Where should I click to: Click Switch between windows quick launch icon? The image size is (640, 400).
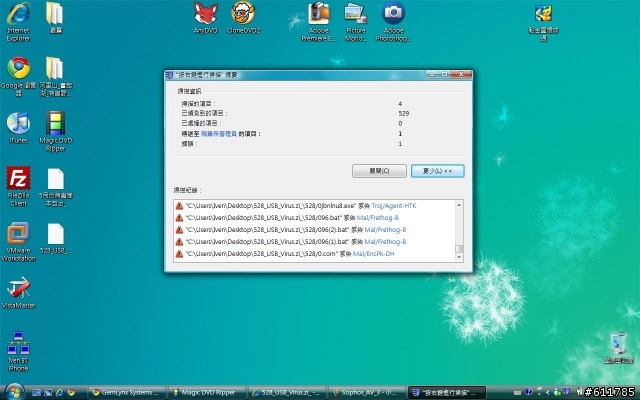tap(48, 393)
